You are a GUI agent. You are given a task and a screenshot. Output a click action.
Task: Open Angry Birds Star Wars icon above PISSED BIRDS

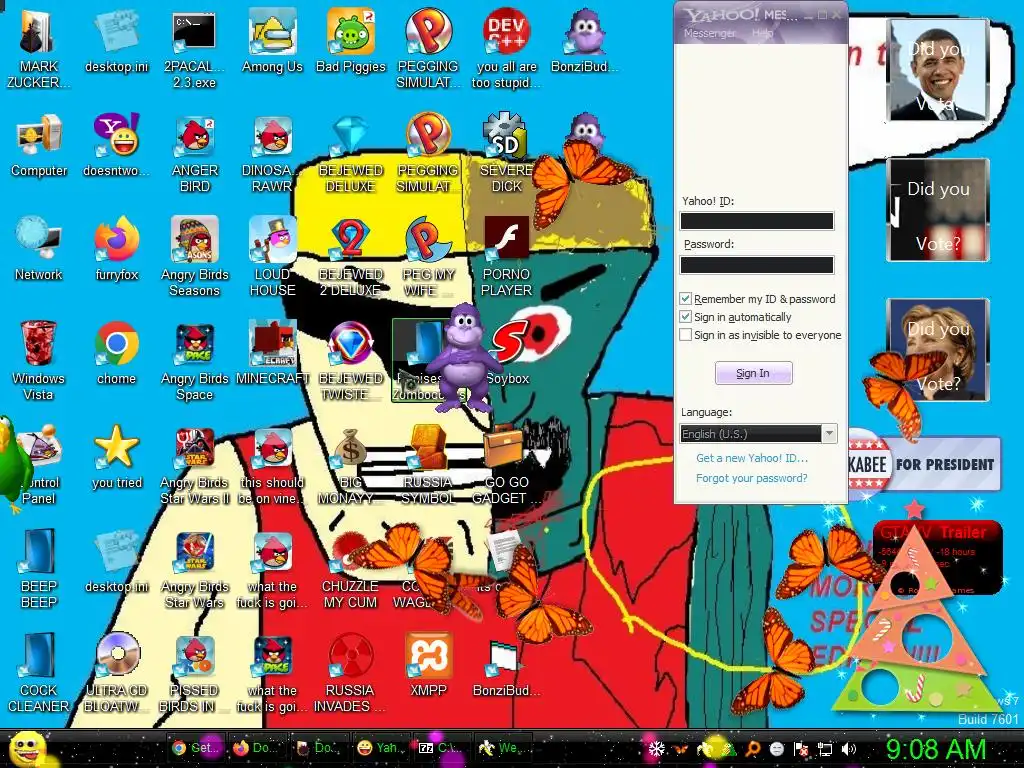coord(194,568)
